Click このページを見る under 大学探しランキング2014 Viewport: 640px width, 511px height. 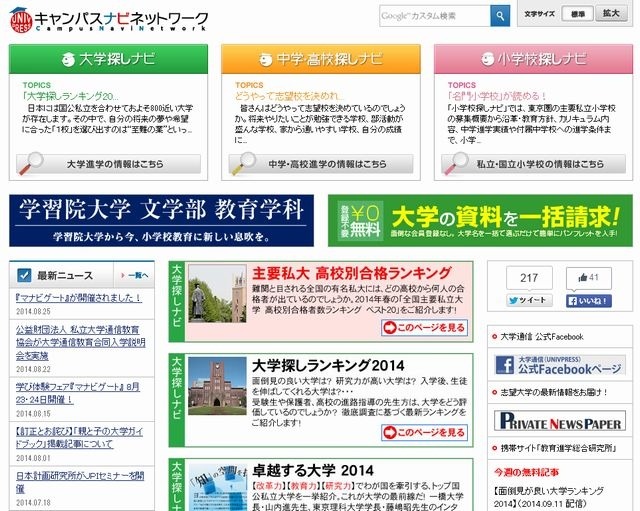coord(424,433)
